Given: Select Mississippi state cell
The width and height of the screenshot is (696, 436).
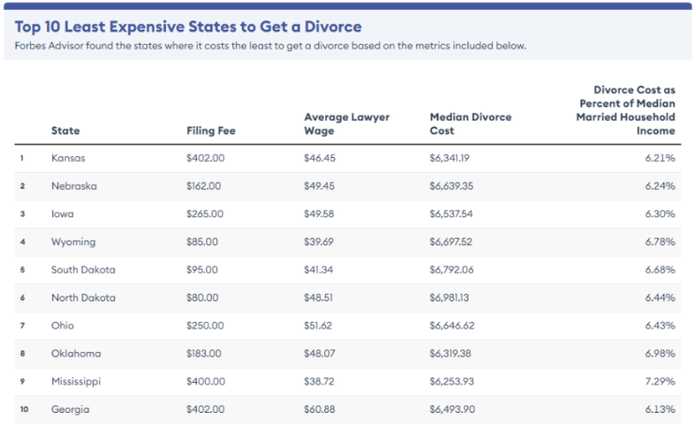Looking at the screenshot, I should [76, 381].
